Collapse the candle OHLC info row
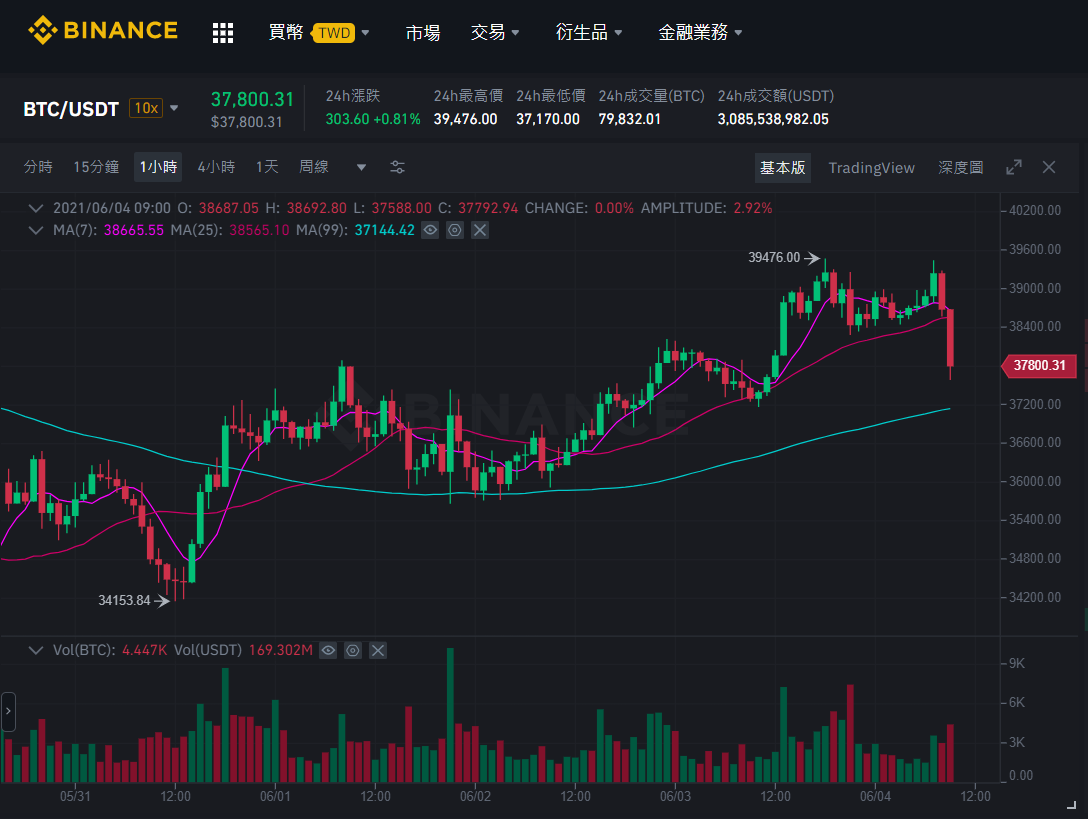 click(x=35, y=208)
